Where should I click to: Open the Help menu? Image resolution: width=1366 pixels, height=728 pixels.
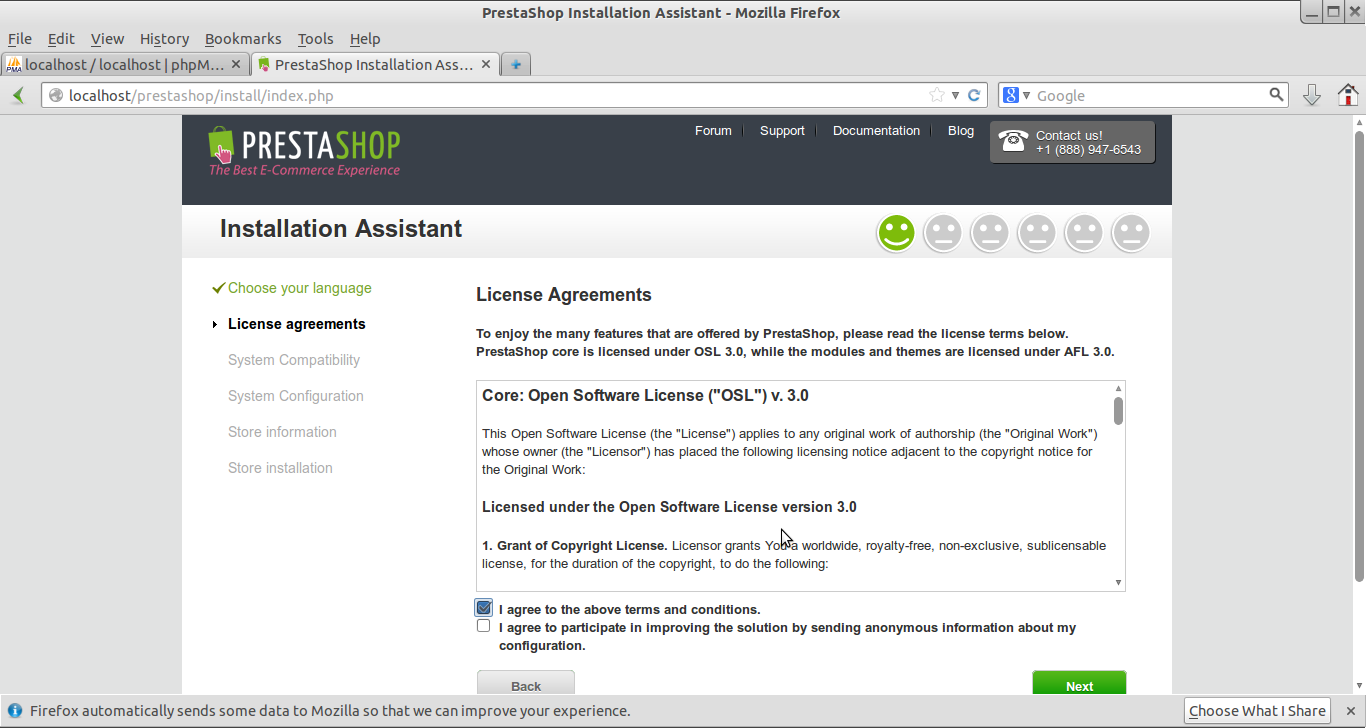coord(365,39)
